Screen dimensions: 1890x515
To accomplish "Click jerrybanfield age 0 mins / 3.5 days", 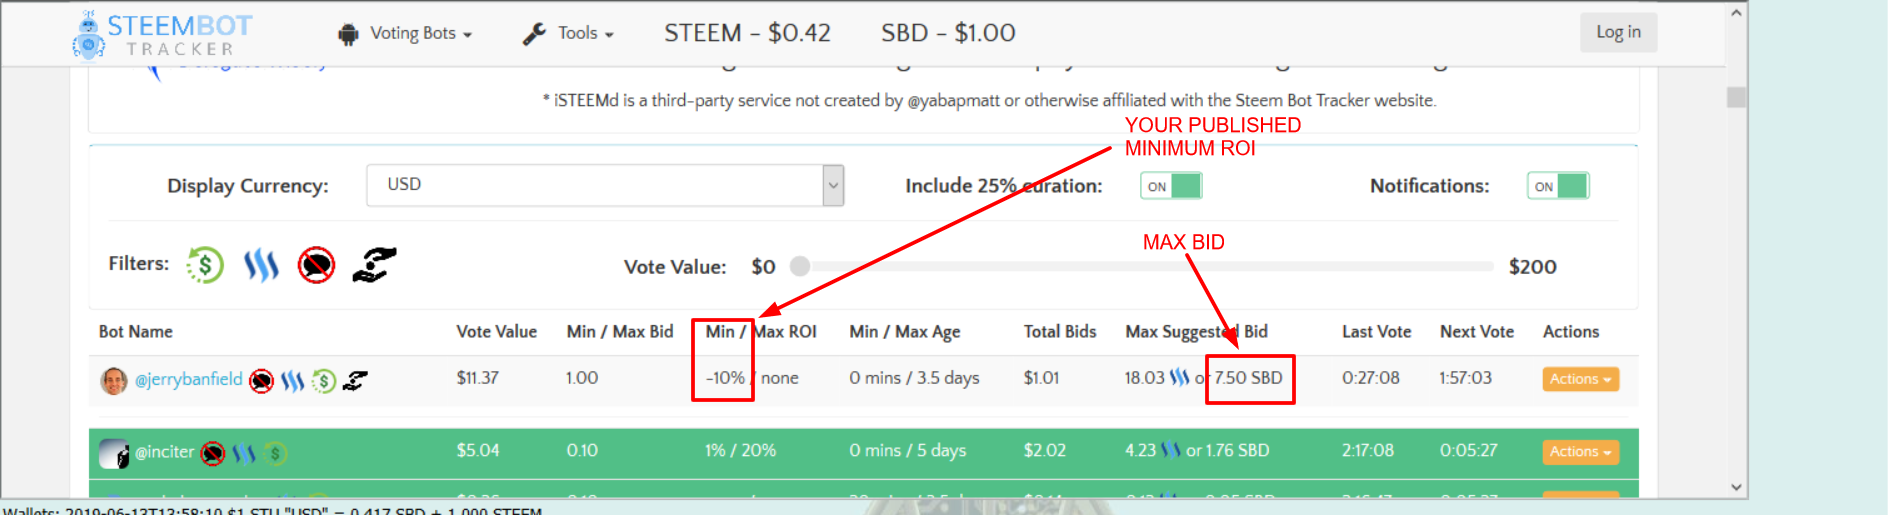I will [915, 378].
